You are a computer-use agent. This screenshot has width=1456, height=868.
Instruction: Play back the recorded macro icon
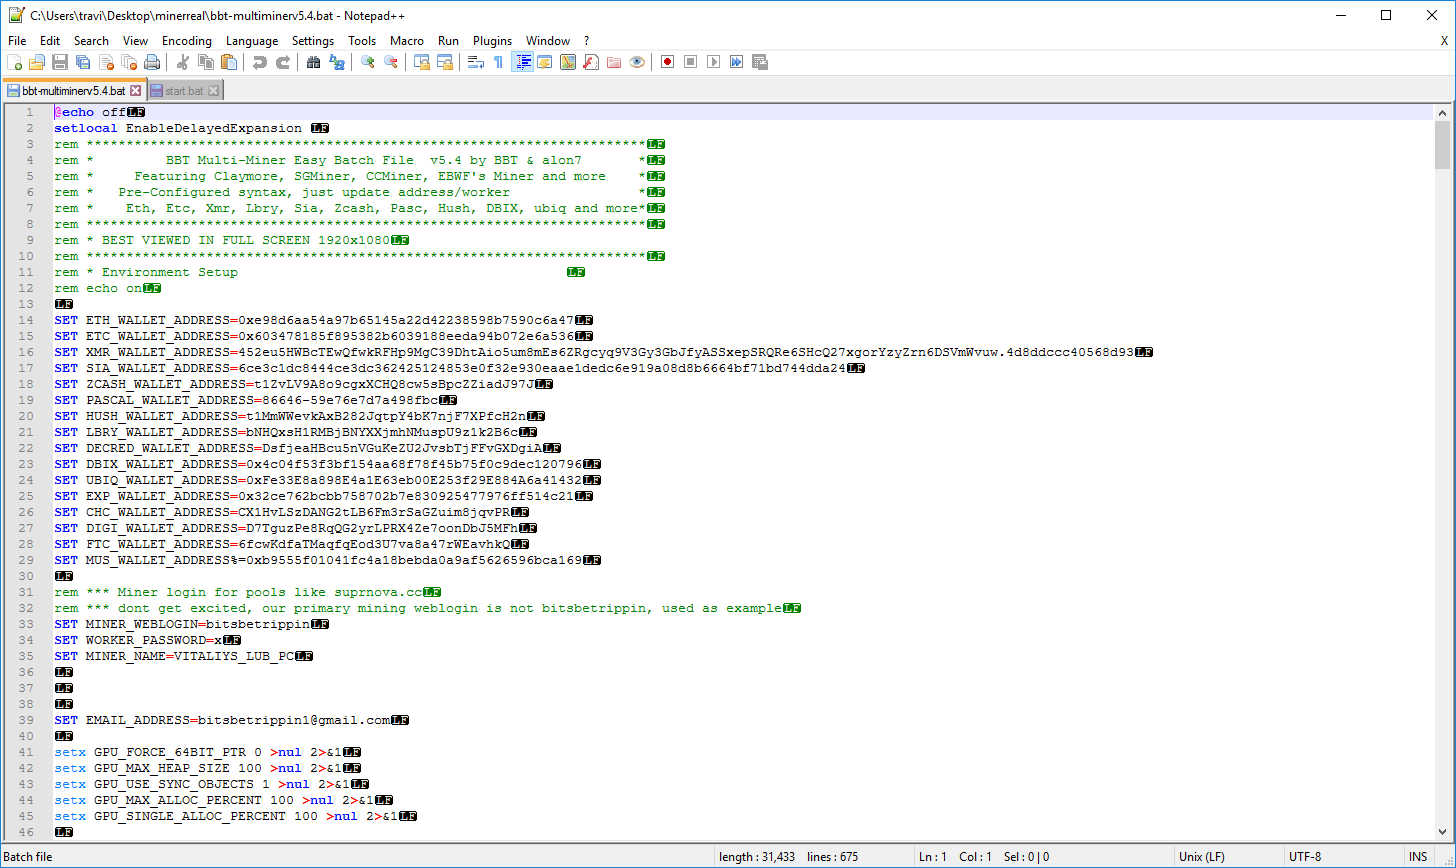click(x=713, y=62)
